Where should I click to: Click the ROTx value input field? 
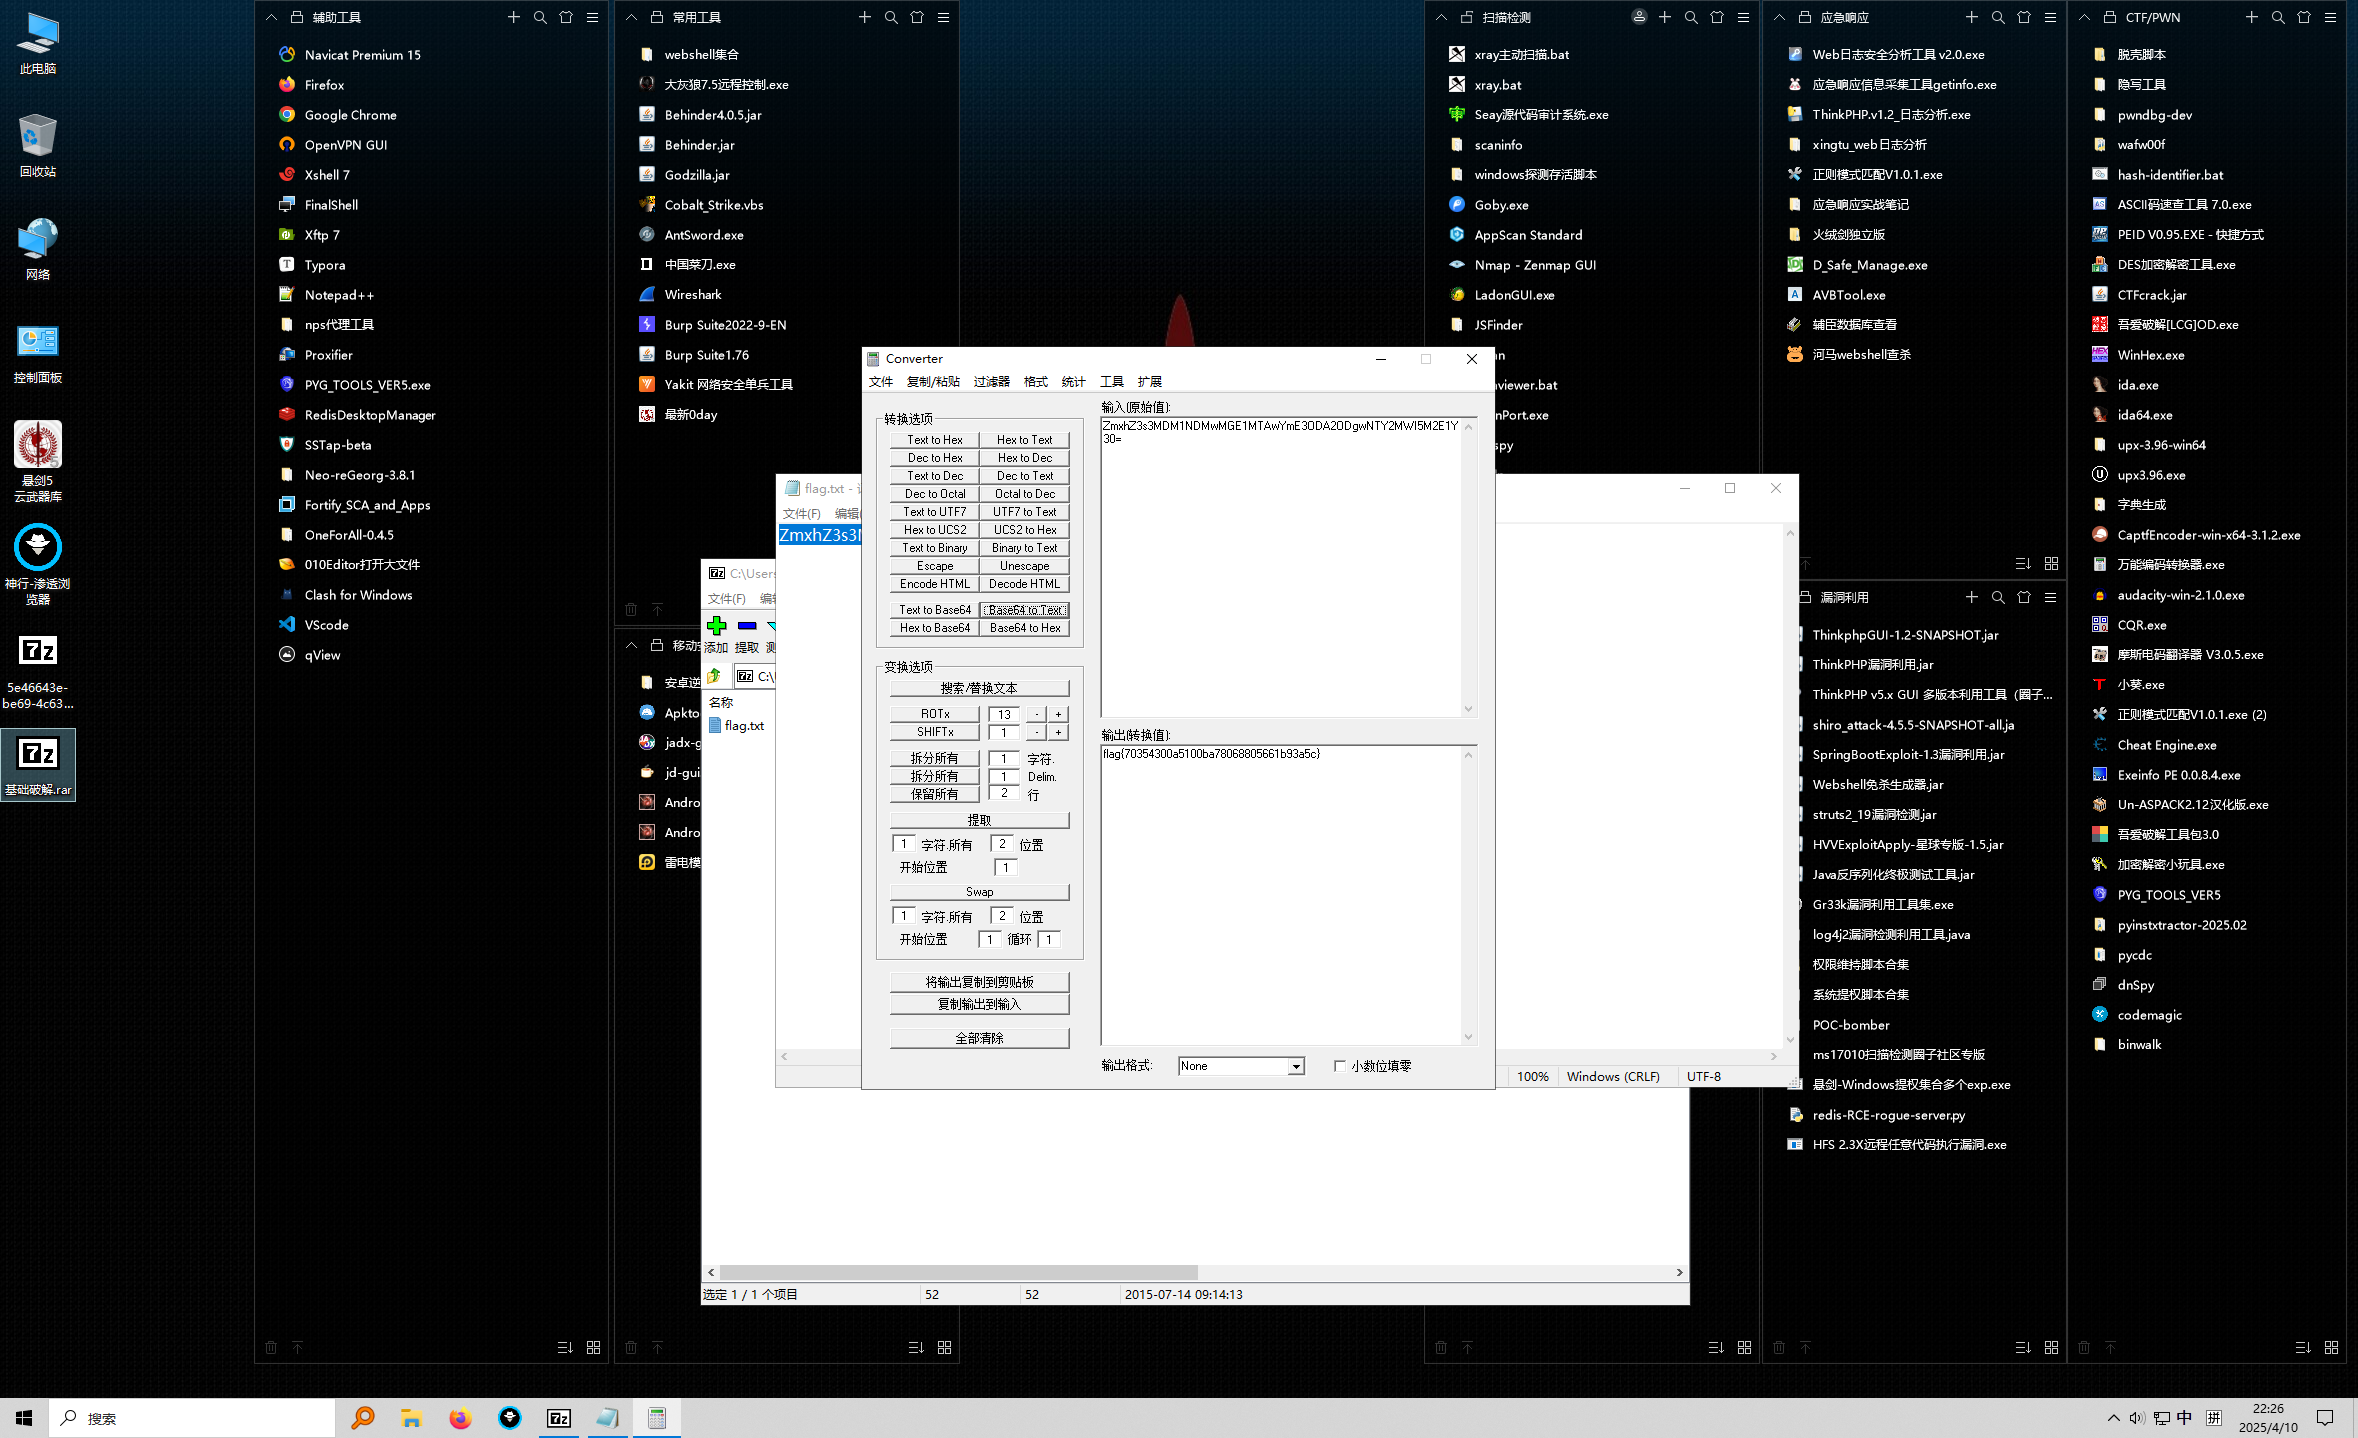tap(1004, 714)
